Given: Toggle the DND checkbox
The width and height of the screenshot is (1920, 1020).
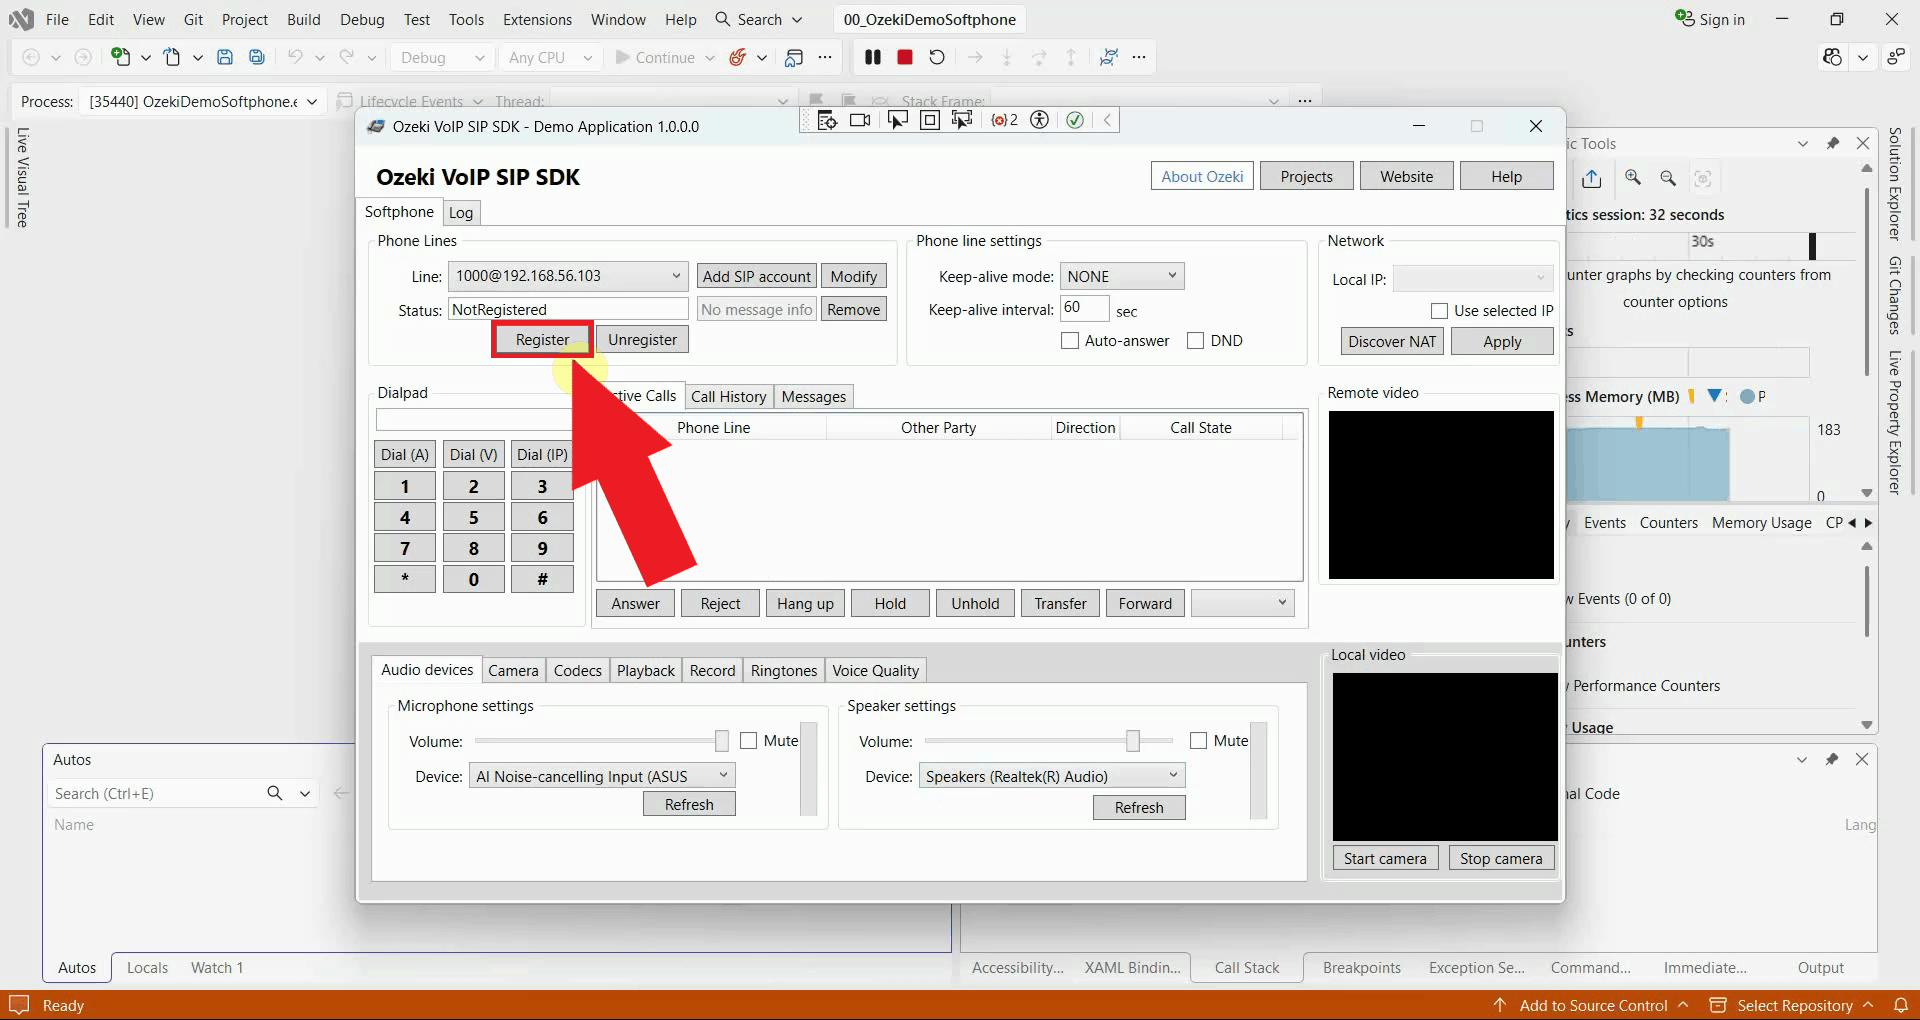Looking at the screenshot, I should [x=1195, y=341].
